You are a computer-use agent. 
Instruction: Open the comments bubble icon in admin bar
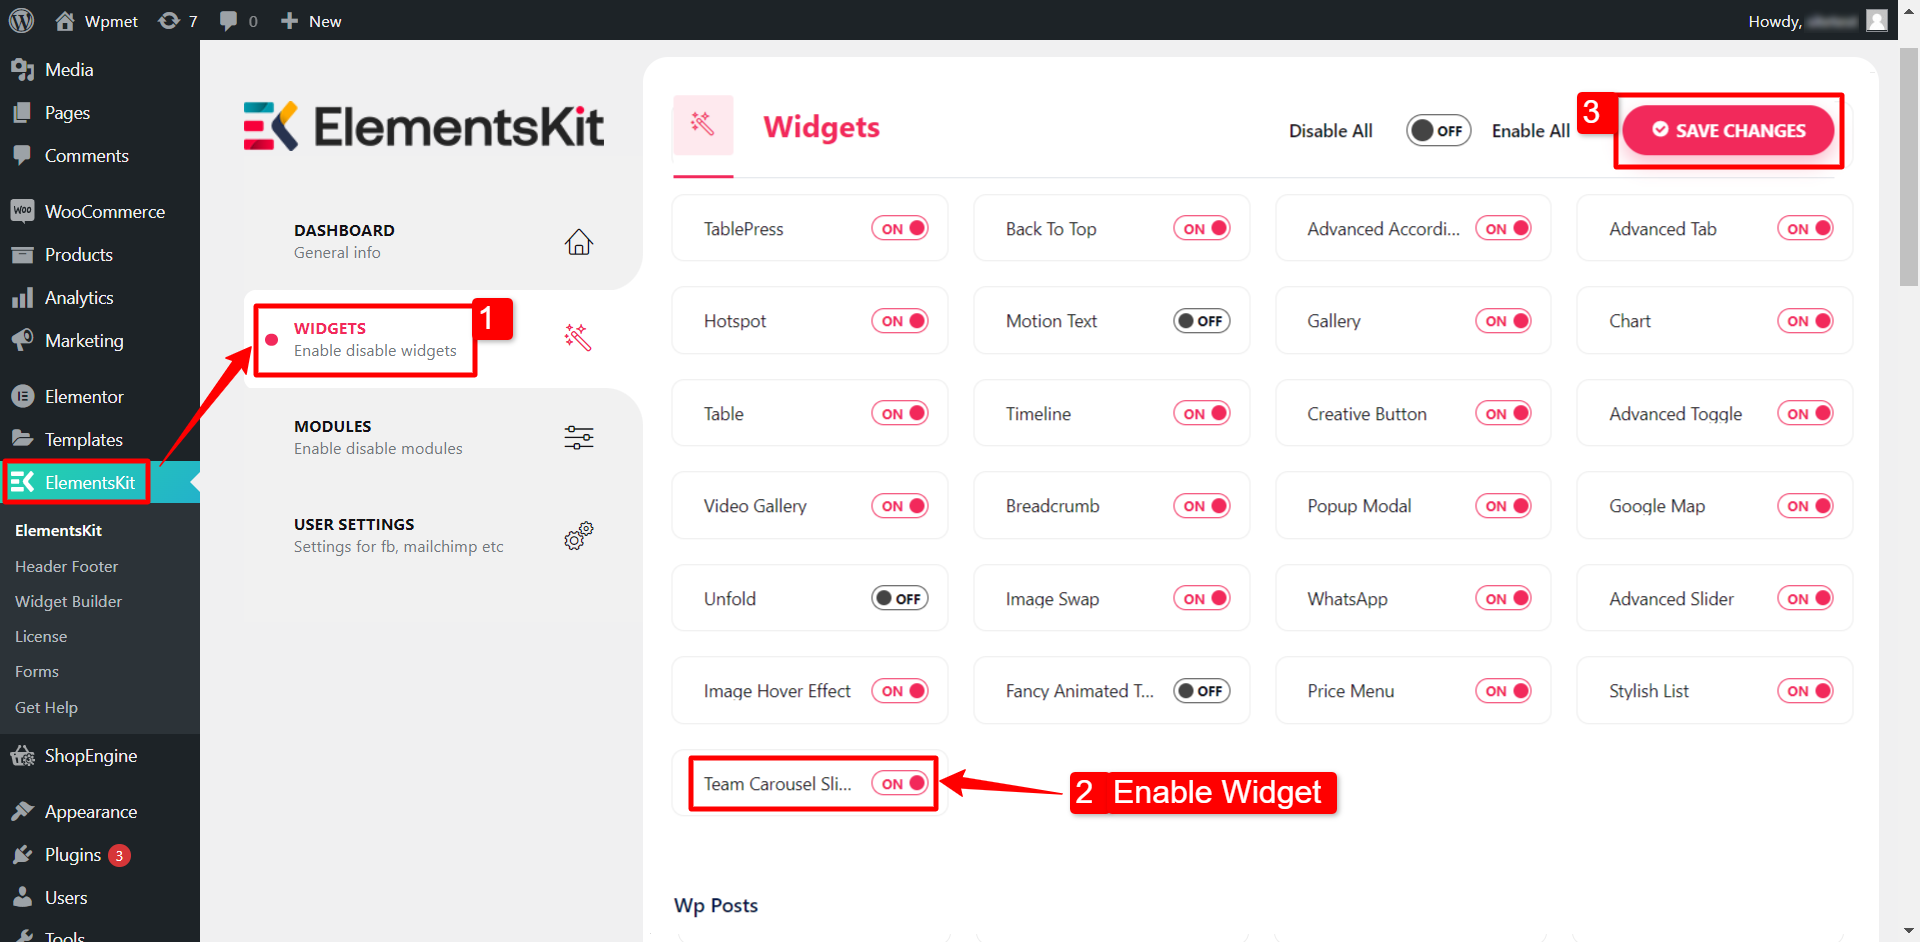tap(229, 20)
